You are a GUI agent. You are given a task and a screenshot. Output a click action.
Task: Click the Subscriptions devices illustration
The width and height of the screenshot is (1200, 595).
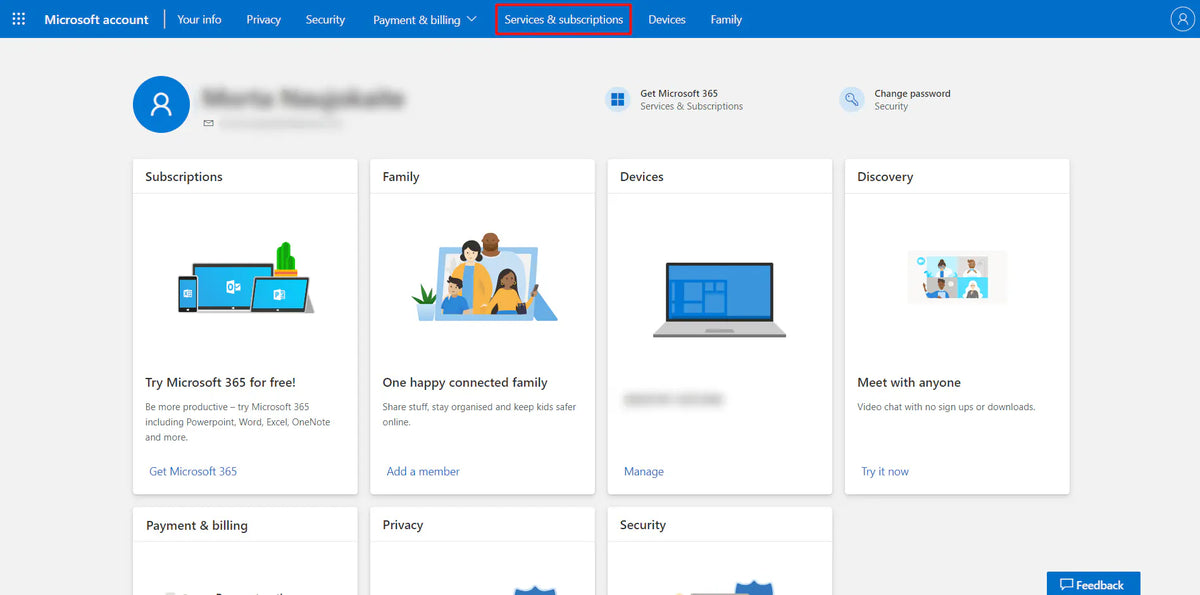[x=245, y=279]
